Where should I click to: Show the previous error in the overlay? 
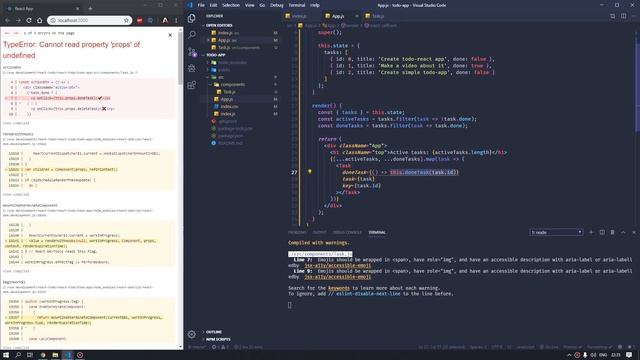[x=7, y=33]
